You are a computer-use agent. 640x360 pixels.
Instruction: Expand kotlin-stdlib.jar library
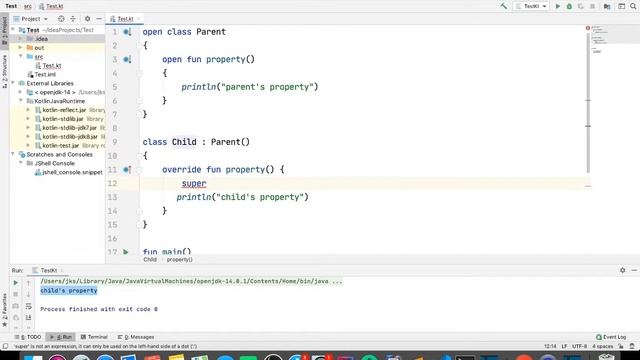(x=28, y=119)
